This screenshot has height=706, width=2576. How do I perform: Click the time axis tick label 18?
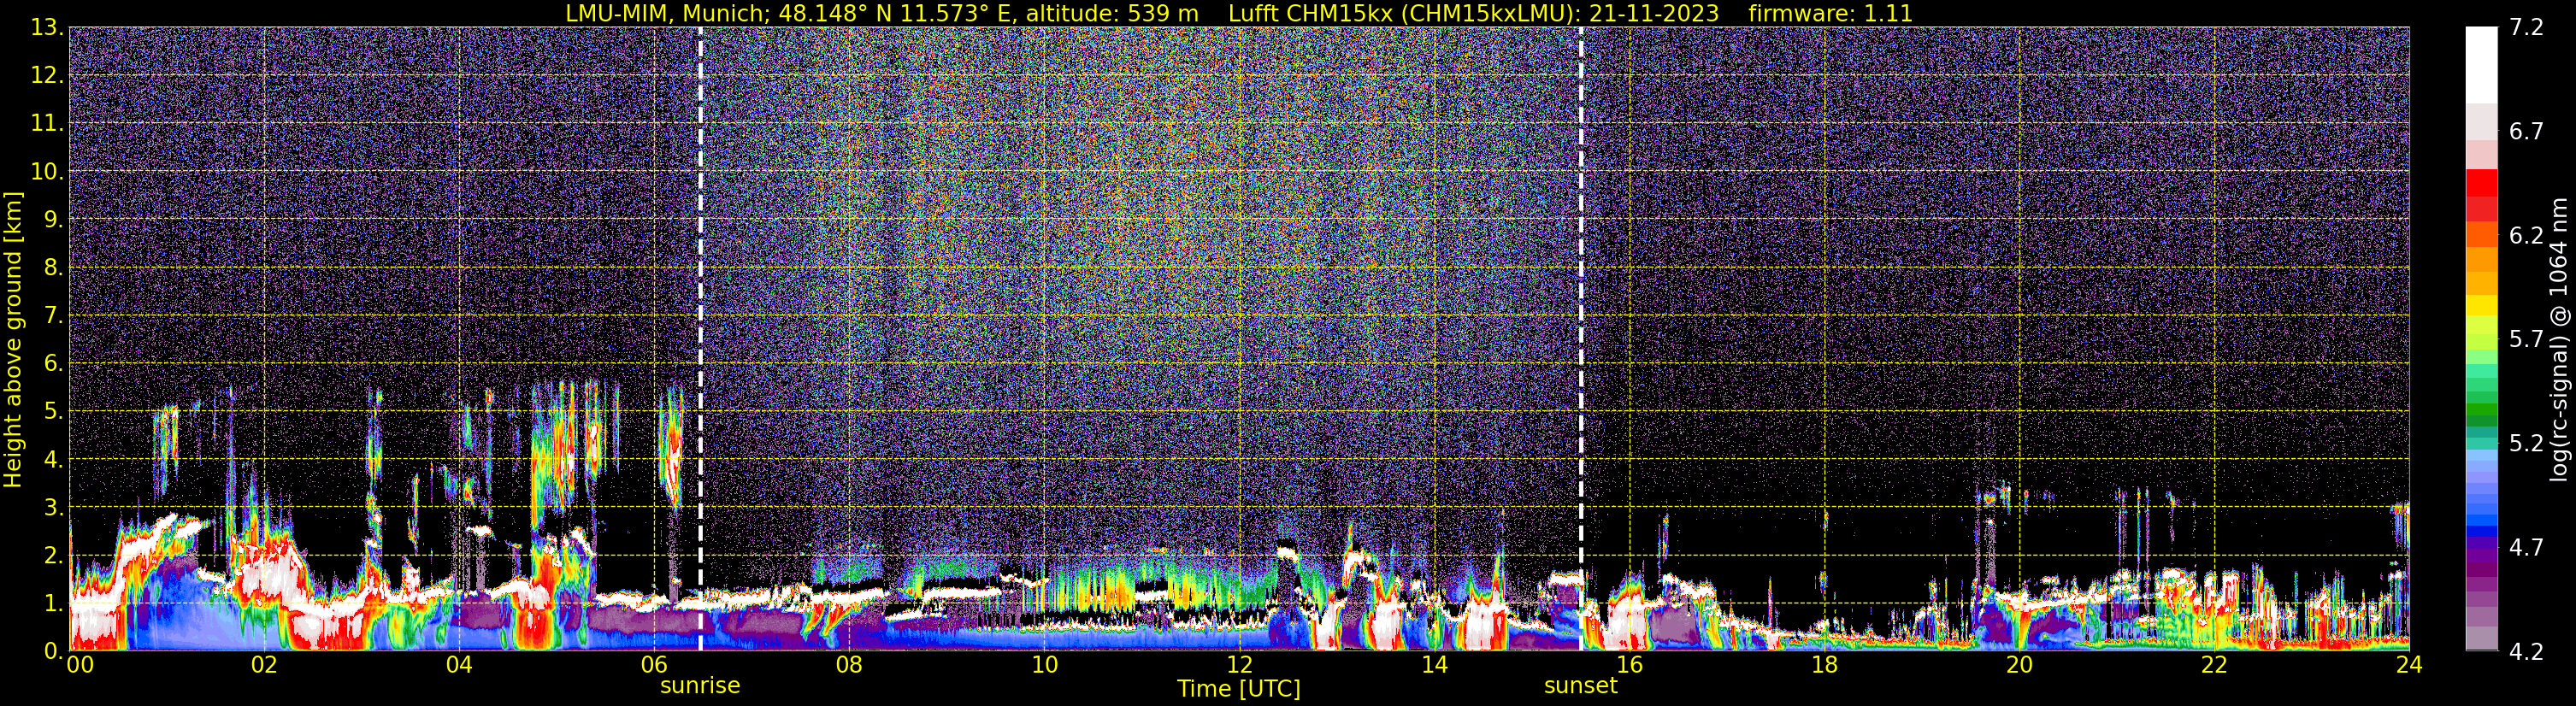1824,665
